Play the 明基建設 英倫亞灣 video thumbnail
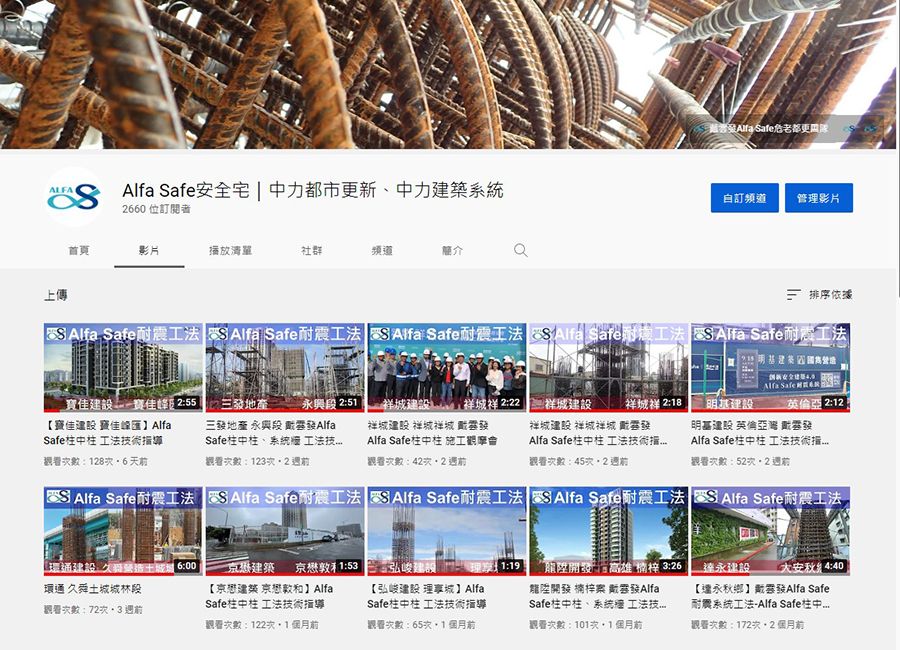This screenshot has width=900, height=650. [x=770, y=367]
